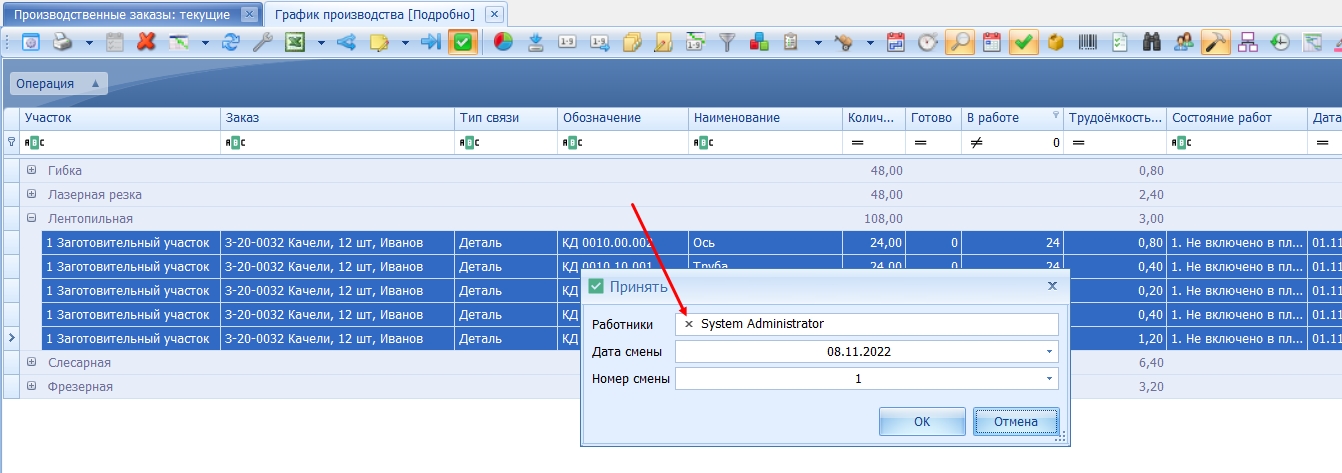Screen dimensions: 1342x473
Task: Click the blue arrow-to-bar icon
Action: pos(431,43)
